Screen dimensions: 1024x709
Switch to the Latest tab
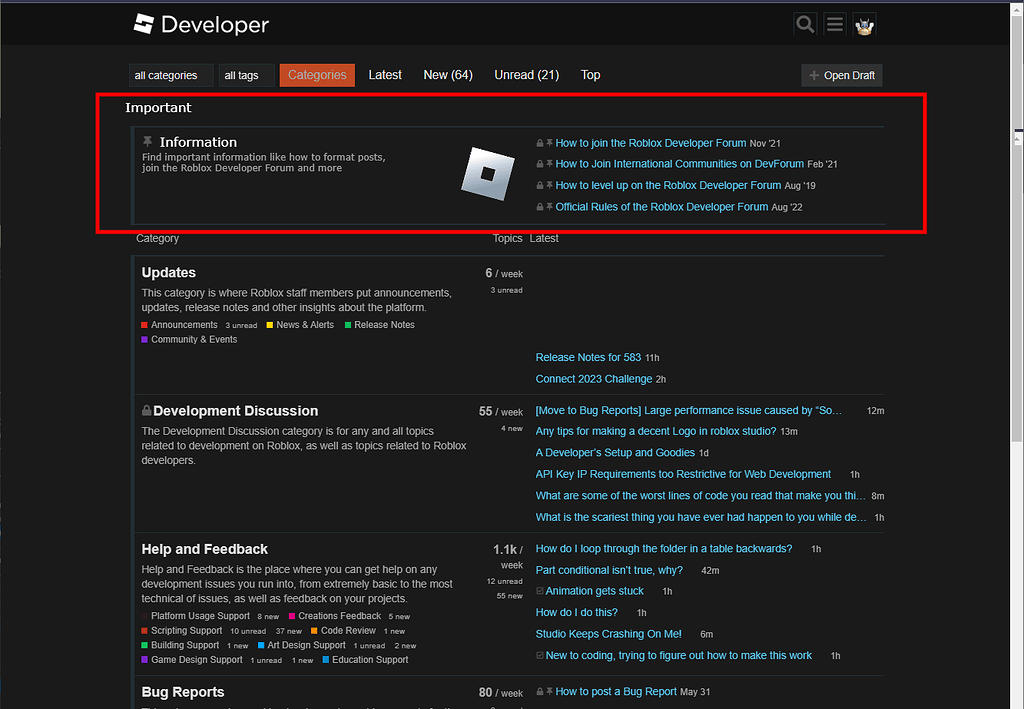pyautogui.click(x=385, y=75)
